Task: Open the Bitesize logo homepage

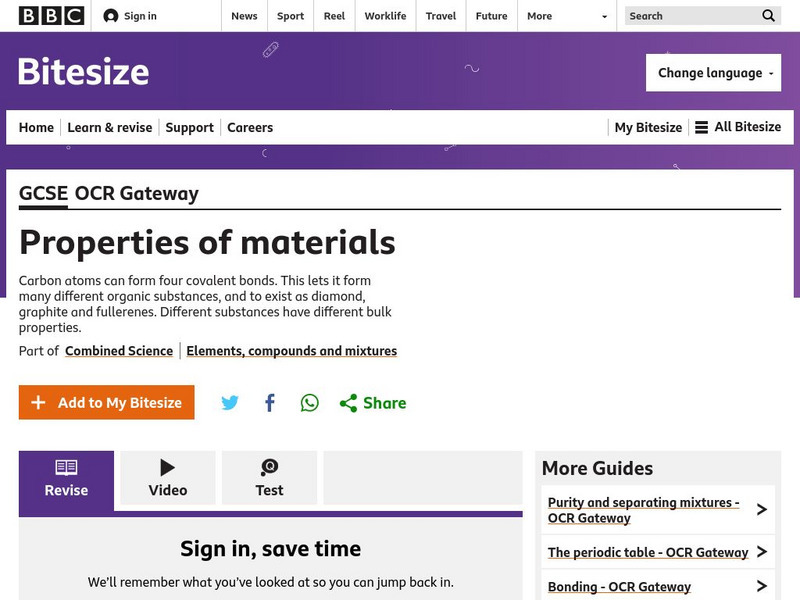Action: coord(83,71)
